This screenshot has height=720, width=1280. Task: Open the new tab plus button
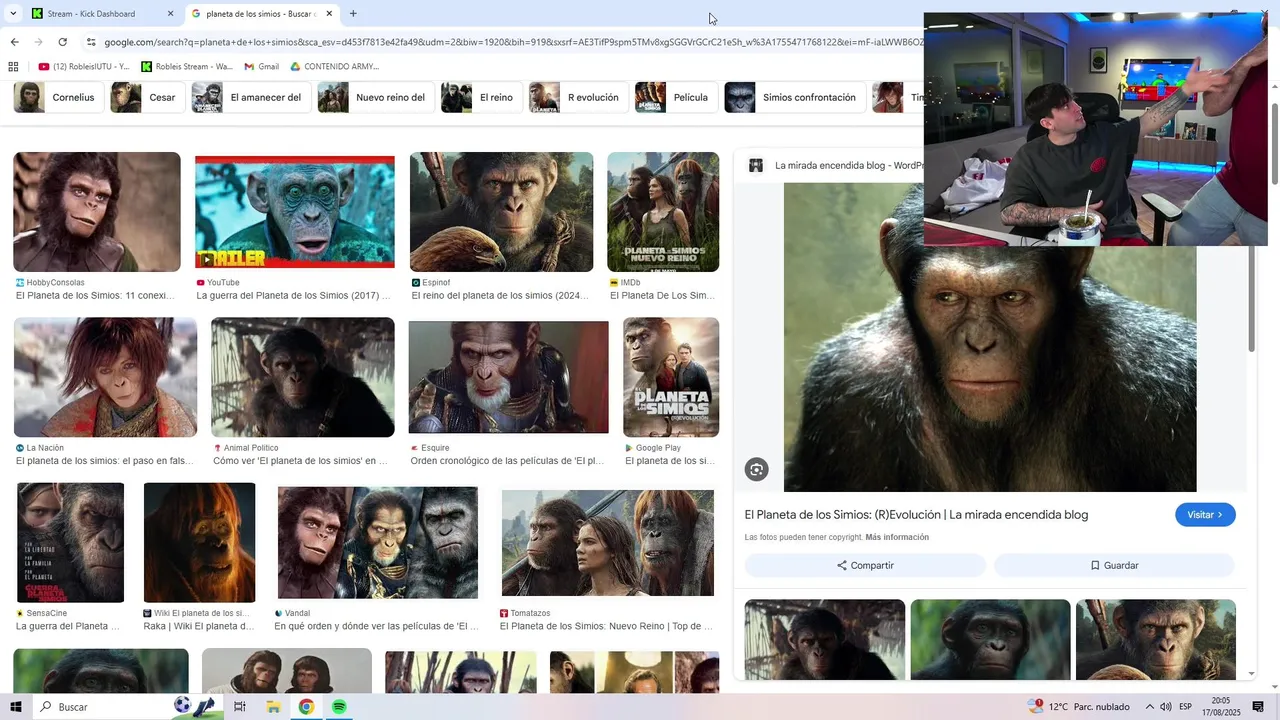353,14
